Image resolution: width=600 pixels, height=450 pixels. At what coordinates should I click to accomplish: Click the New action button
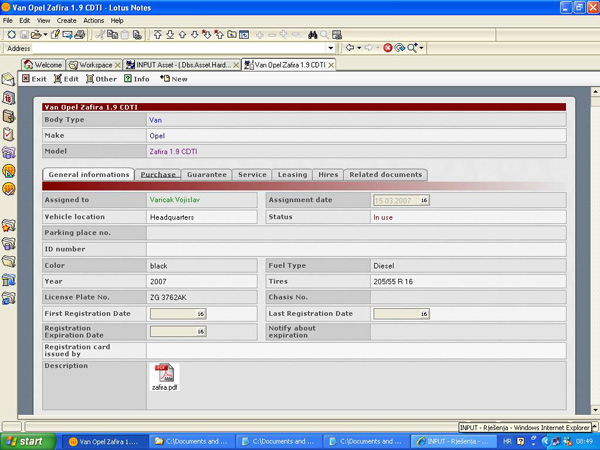(174, 79)
